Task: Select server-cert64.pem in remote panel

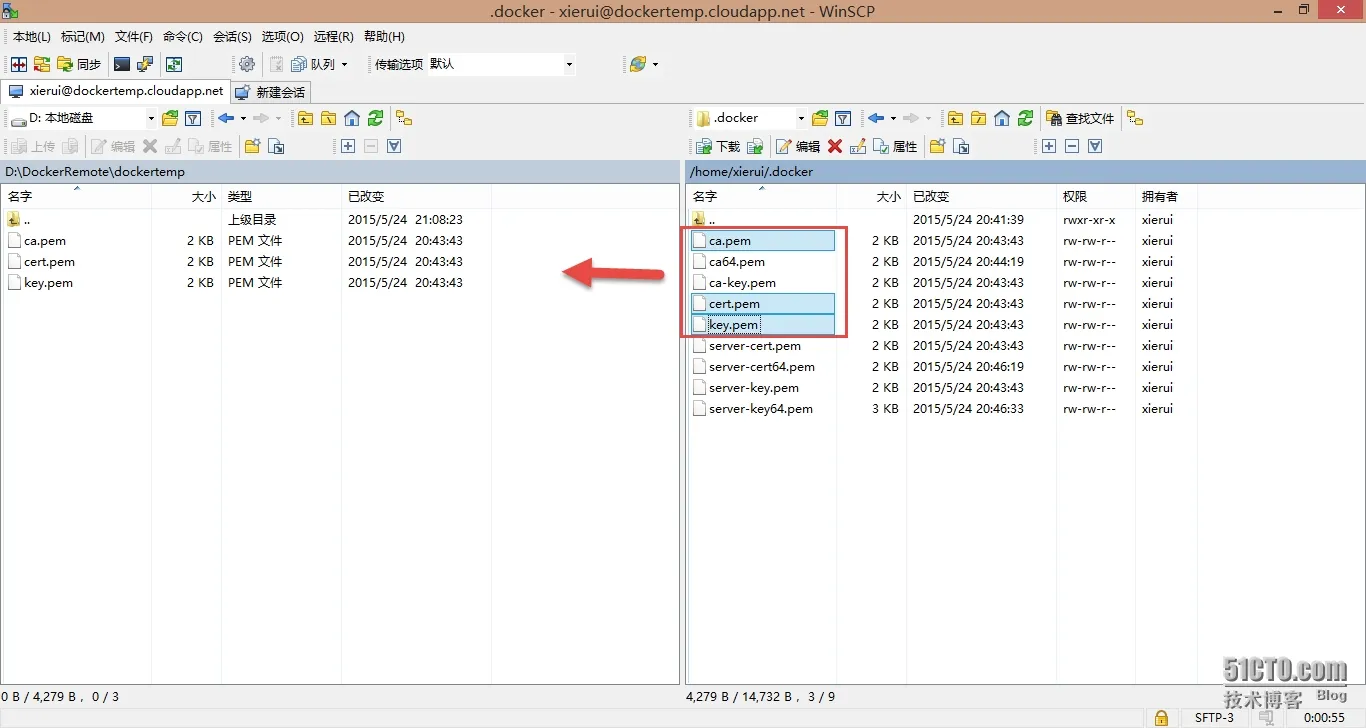Action: click(x=762, y=367)
